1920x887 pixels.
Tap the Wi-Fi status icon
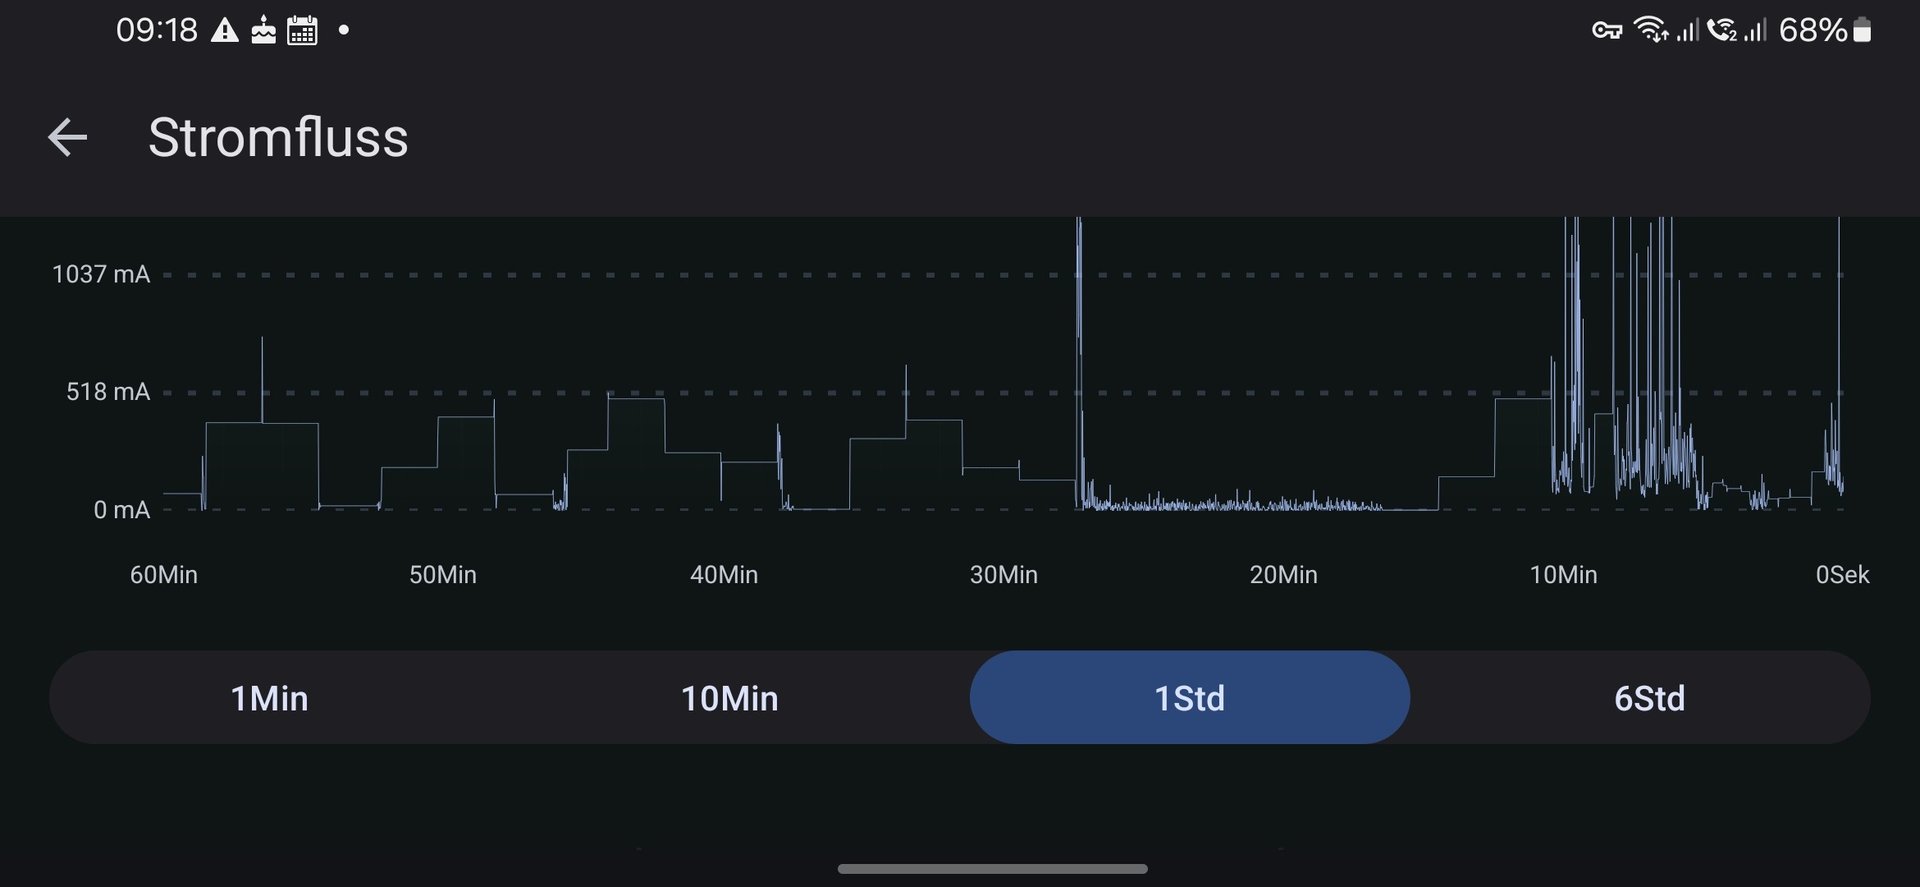pos(1650,30)
